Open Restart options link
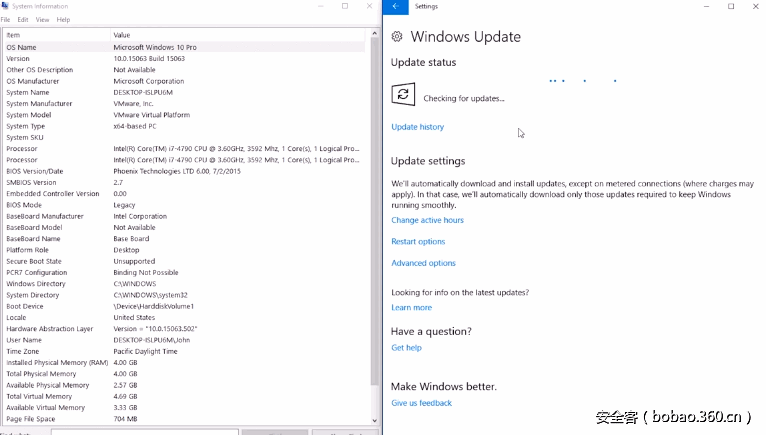Viewport: 766px width, 435px height. (418, 241)
